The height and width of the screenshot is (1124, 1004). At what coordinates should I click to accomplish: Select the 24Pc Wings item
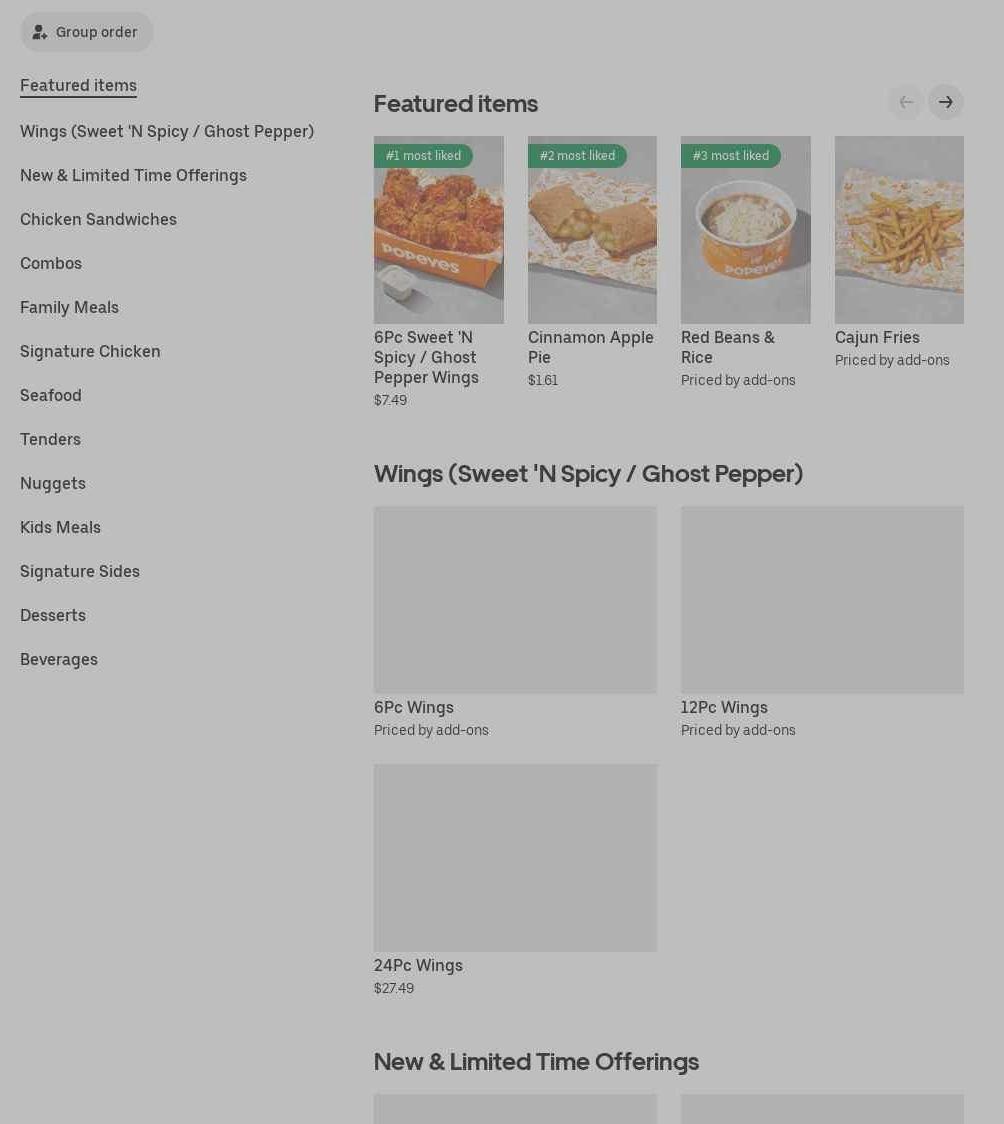515,880
